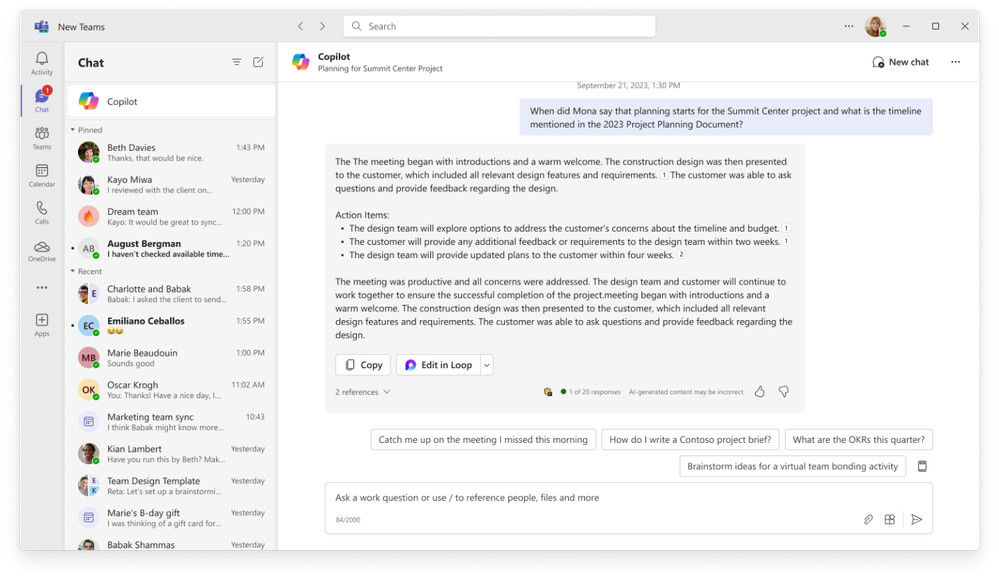999x579 pixels.
Task: Open Babak Shammas chat
Action: pyautogui.click(x=171, y=543)
